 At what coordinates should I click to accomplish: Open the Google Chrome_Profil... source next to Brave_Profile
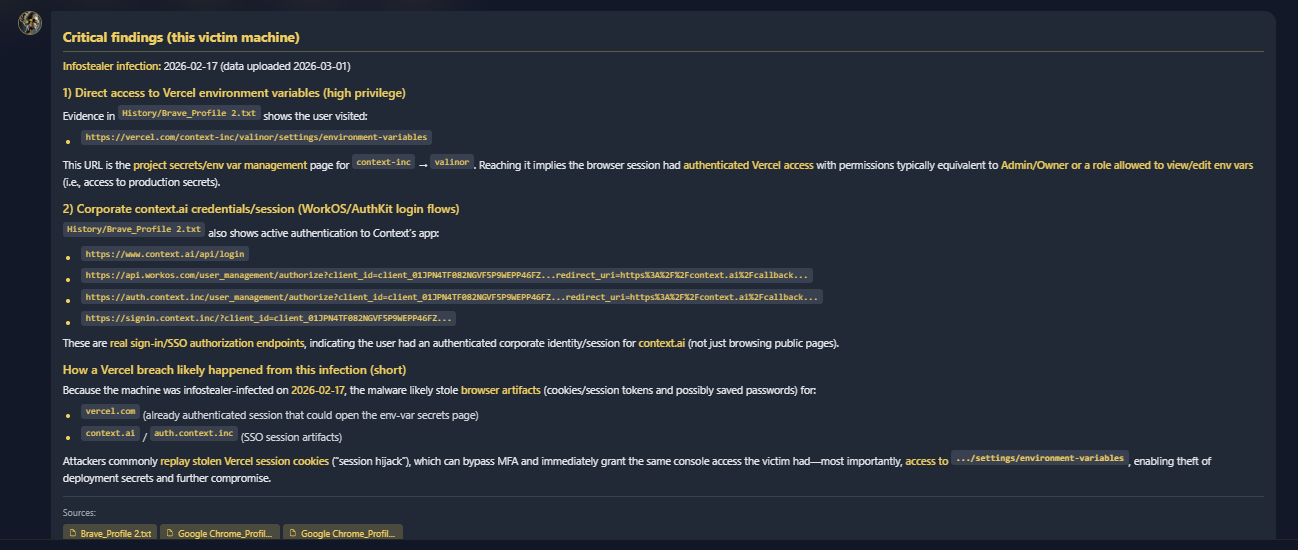(x=220, y=534)
